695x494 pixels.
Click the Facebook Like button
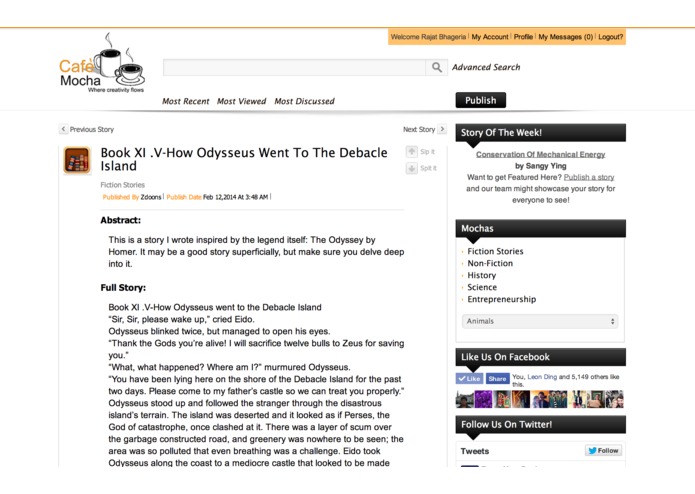pos(469,378)
